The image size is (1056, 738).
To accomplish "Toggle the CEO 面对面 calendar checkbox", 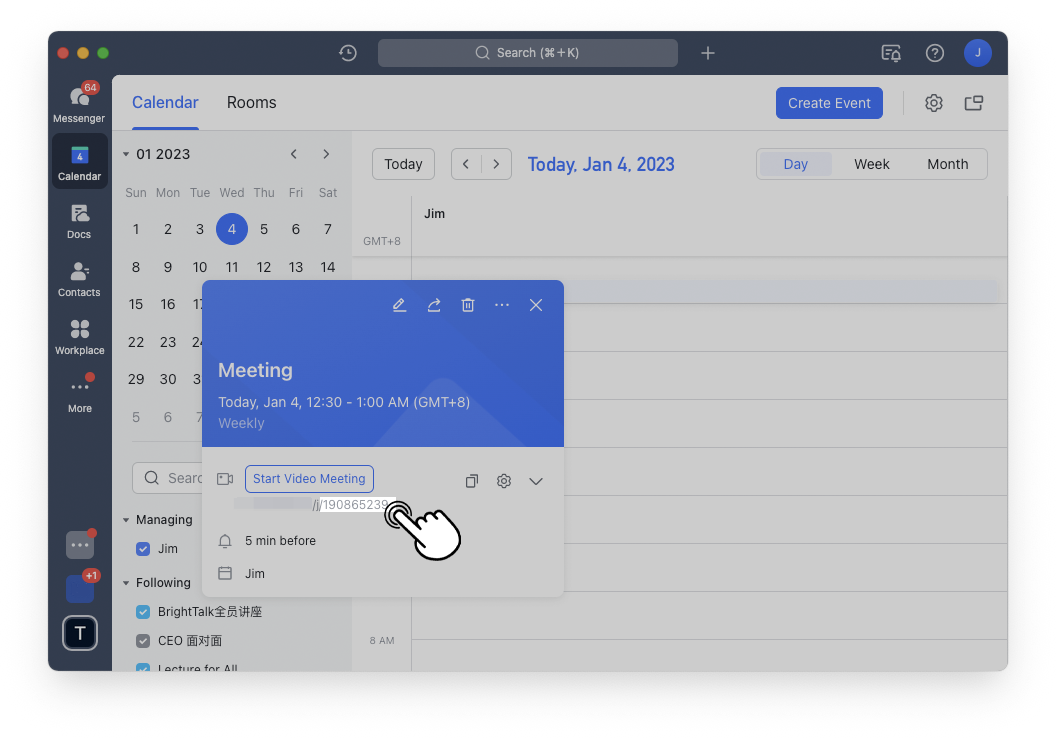I will tap(143, 641).
